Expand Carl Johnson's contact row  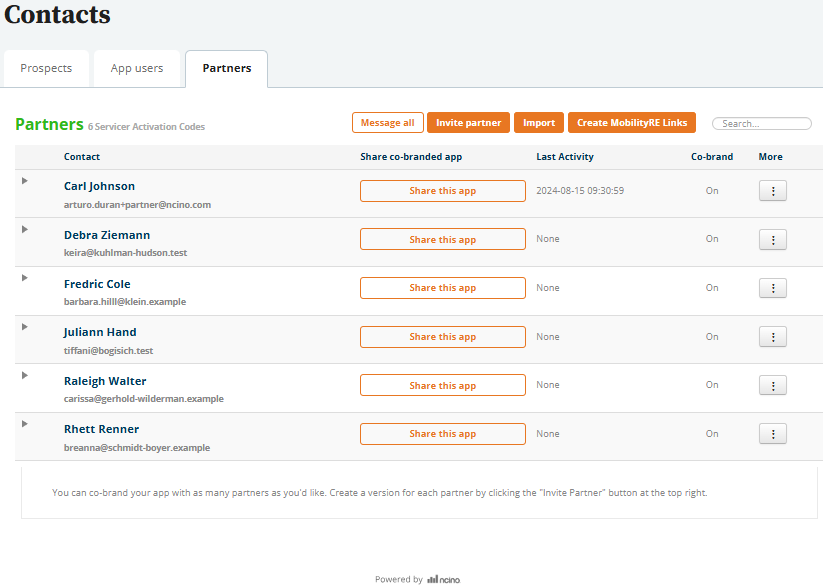coord(25,181)
